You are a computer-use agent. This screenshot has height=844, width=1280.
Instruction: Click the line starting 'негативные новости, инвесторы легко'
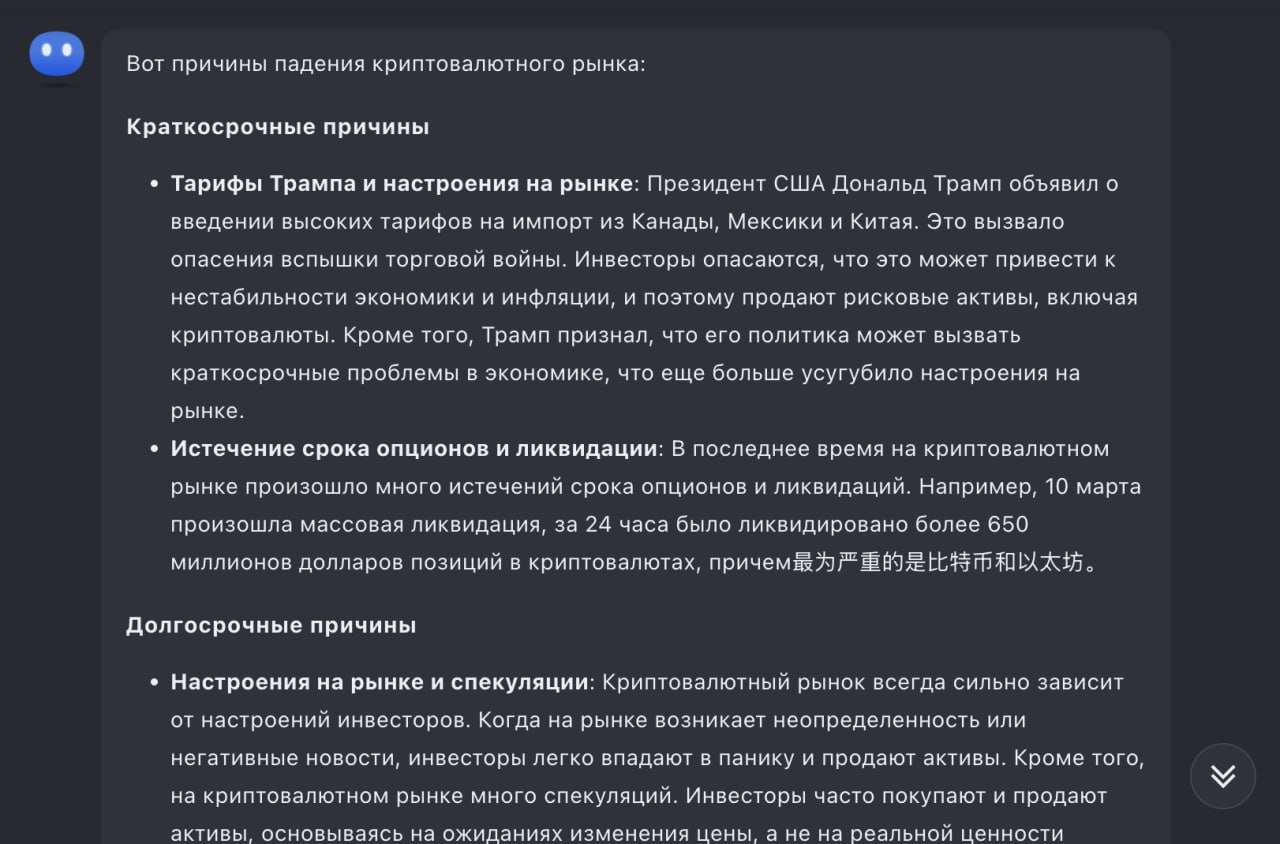(657, 758)
